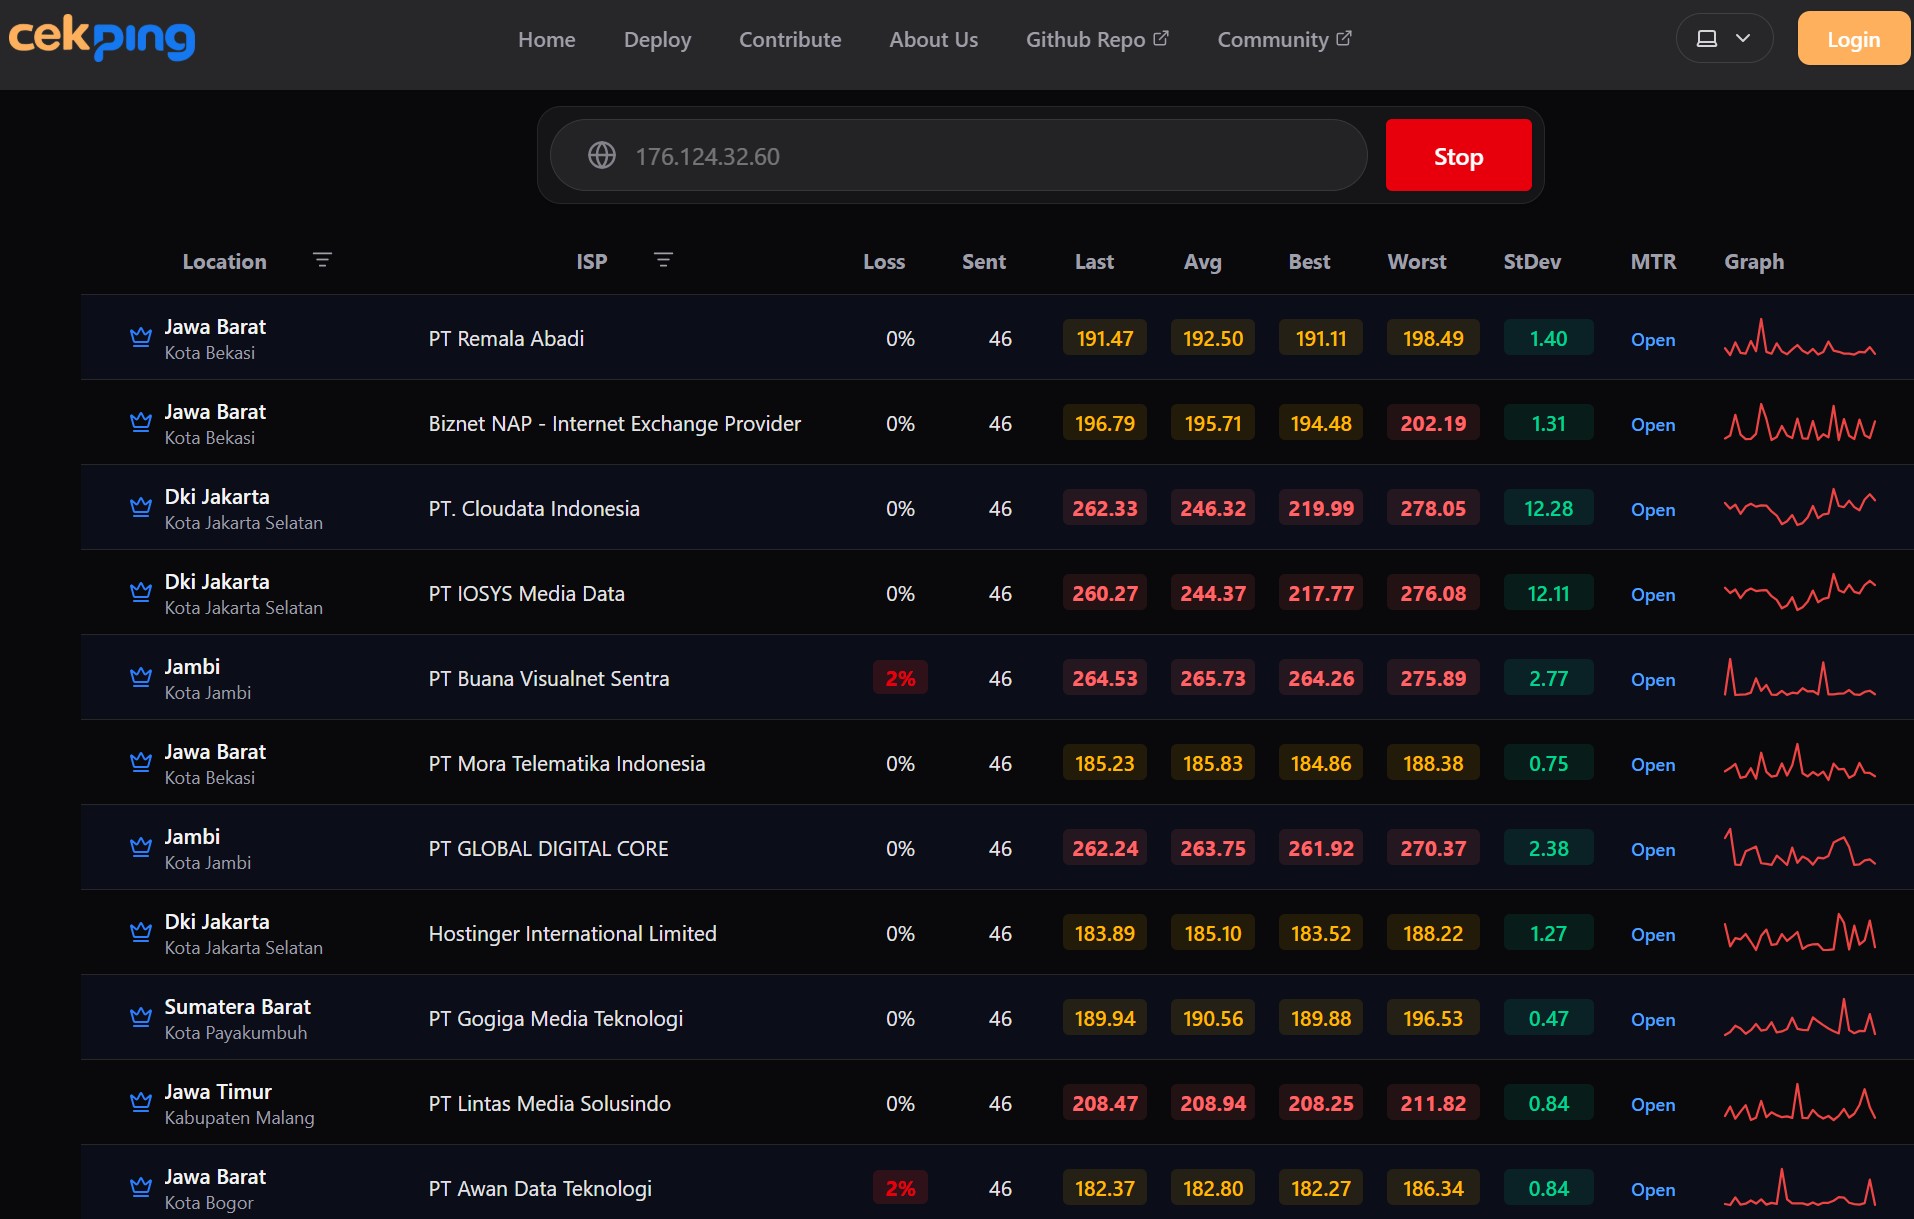Open the Community external link

(x=1284, y=39)
